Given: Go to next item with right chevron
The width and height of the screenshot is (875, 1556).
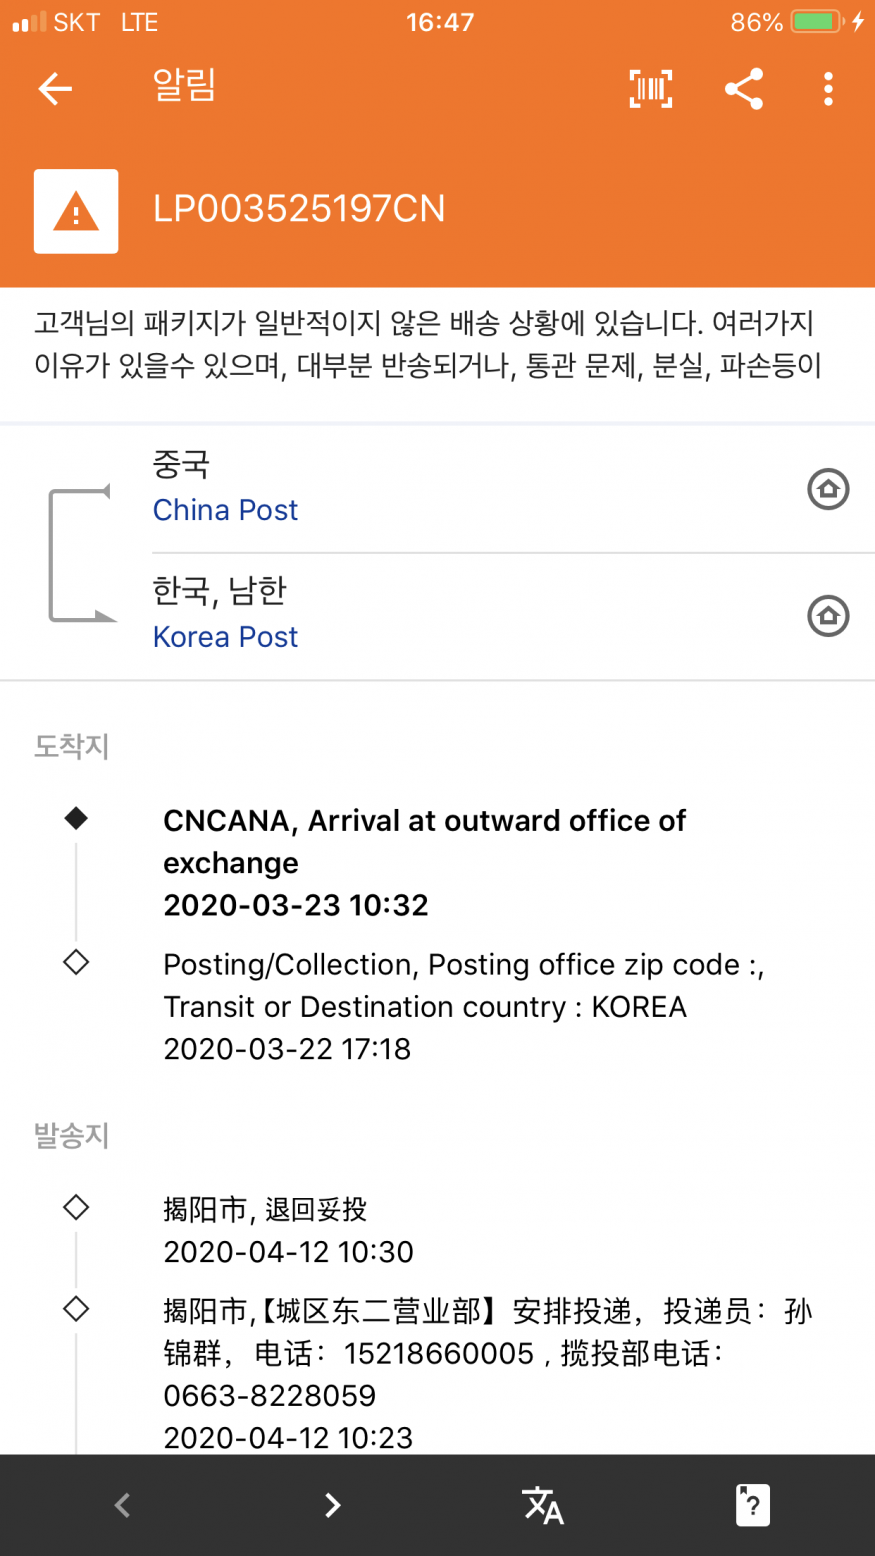Looking at the screenshot, I should point(333,1504).
